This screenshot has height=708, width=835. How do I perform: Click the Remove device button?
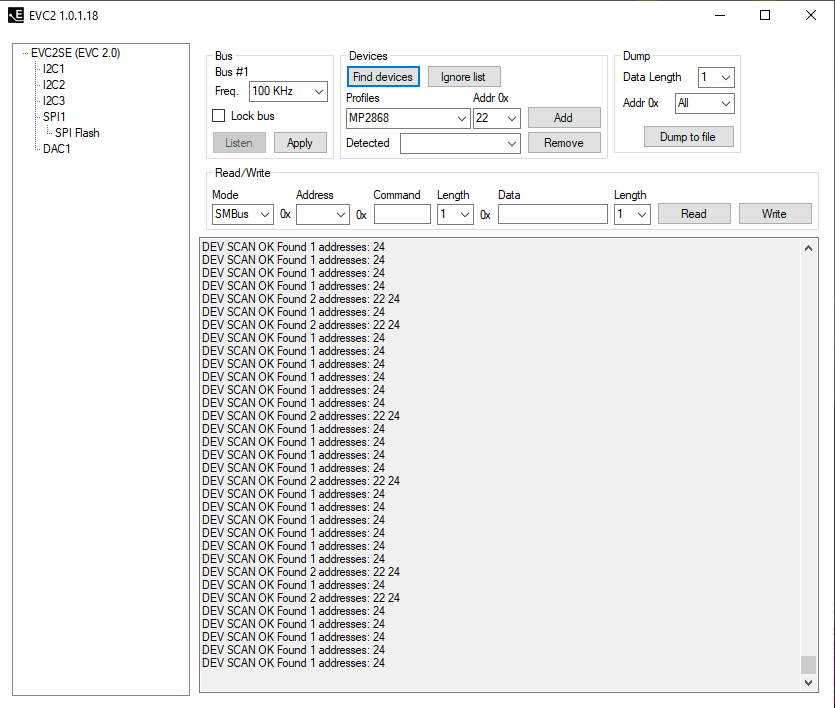tap(564, 143)
